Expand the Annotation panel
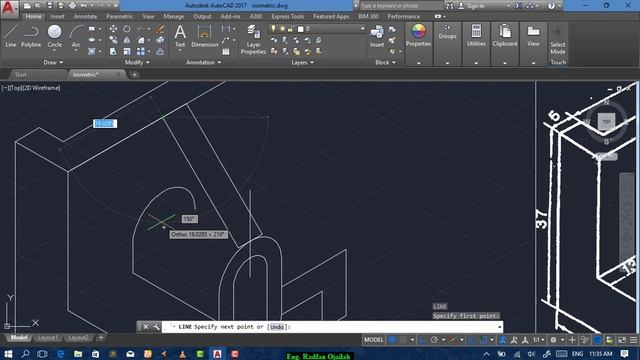 [x=203, y=62]
